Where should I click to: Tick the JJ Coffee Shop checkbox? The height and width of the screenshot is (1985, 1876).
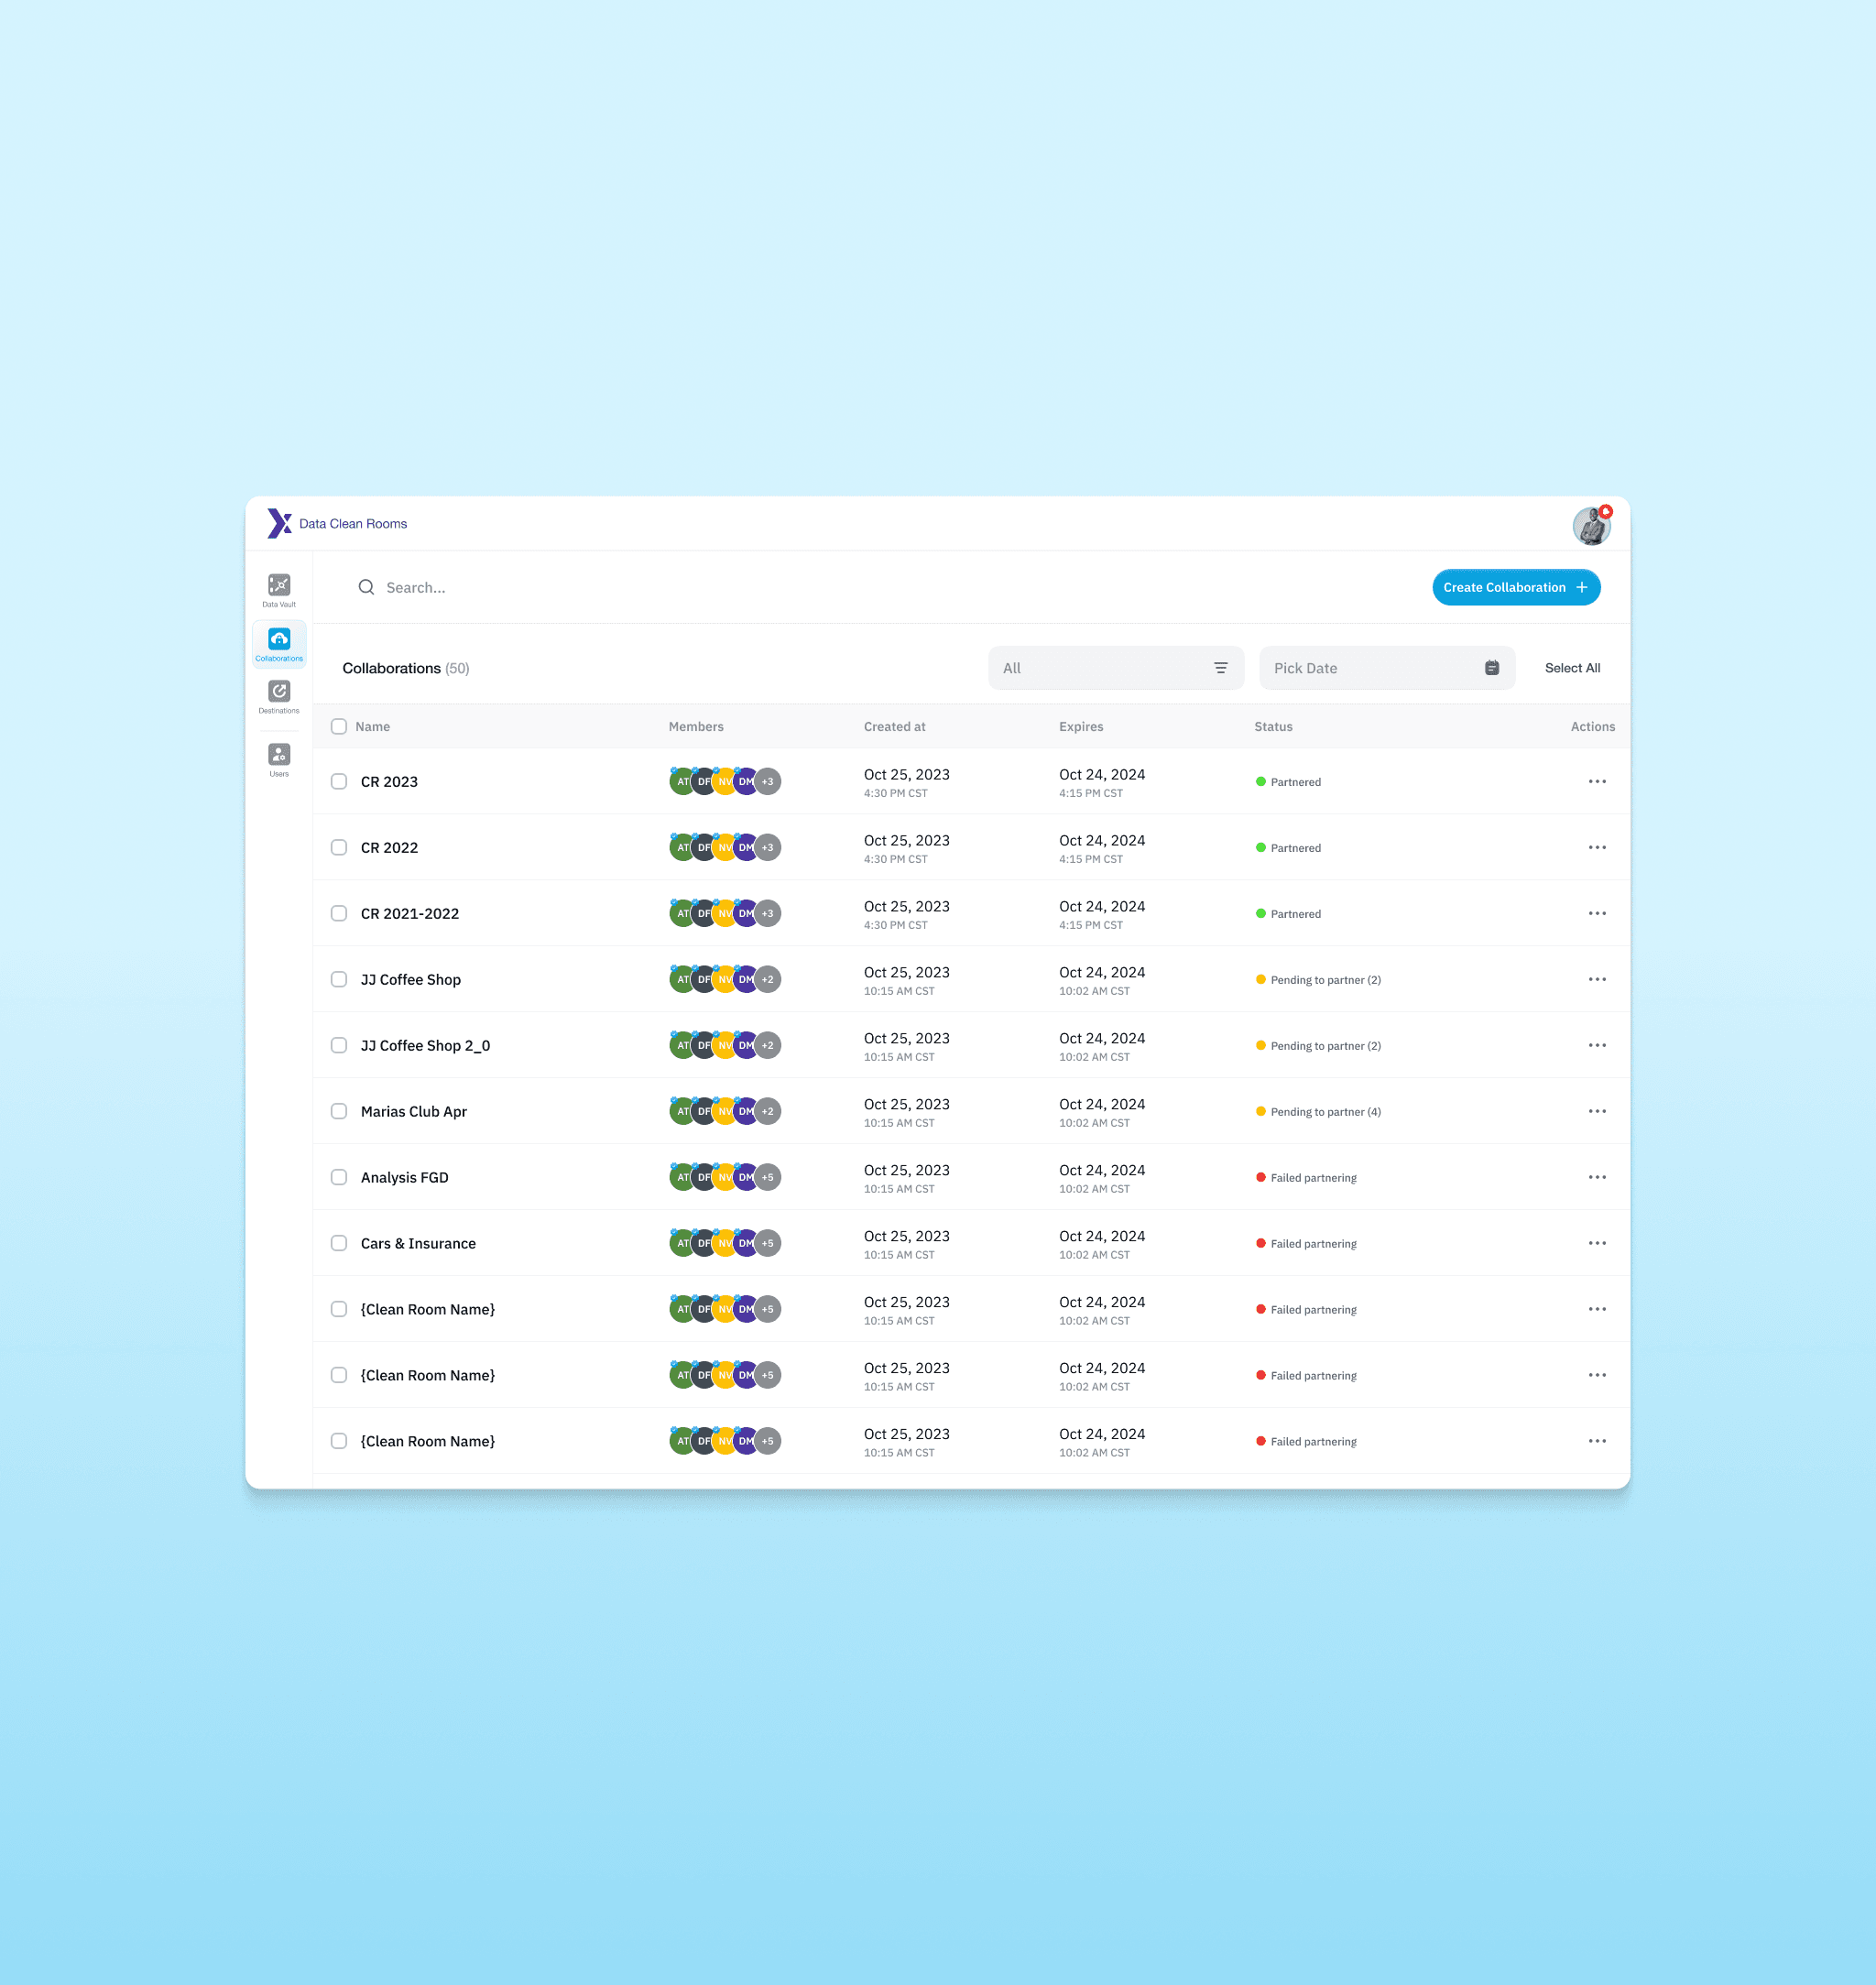tap(339, 979)
